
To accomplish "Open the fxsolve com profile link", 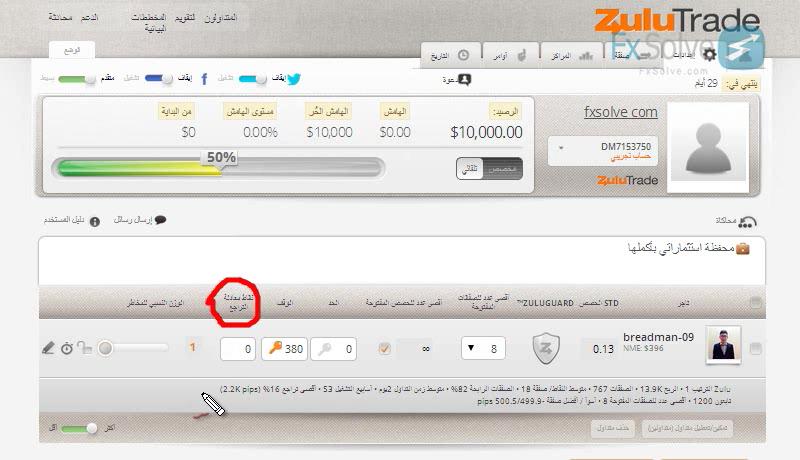I will point(620,112).
